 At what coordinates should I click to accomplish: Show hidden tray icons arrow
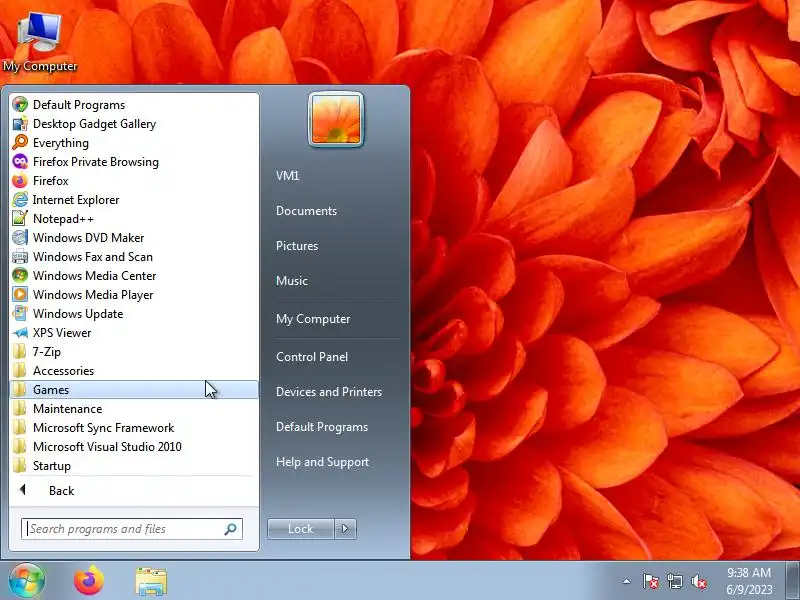[627, 581]
